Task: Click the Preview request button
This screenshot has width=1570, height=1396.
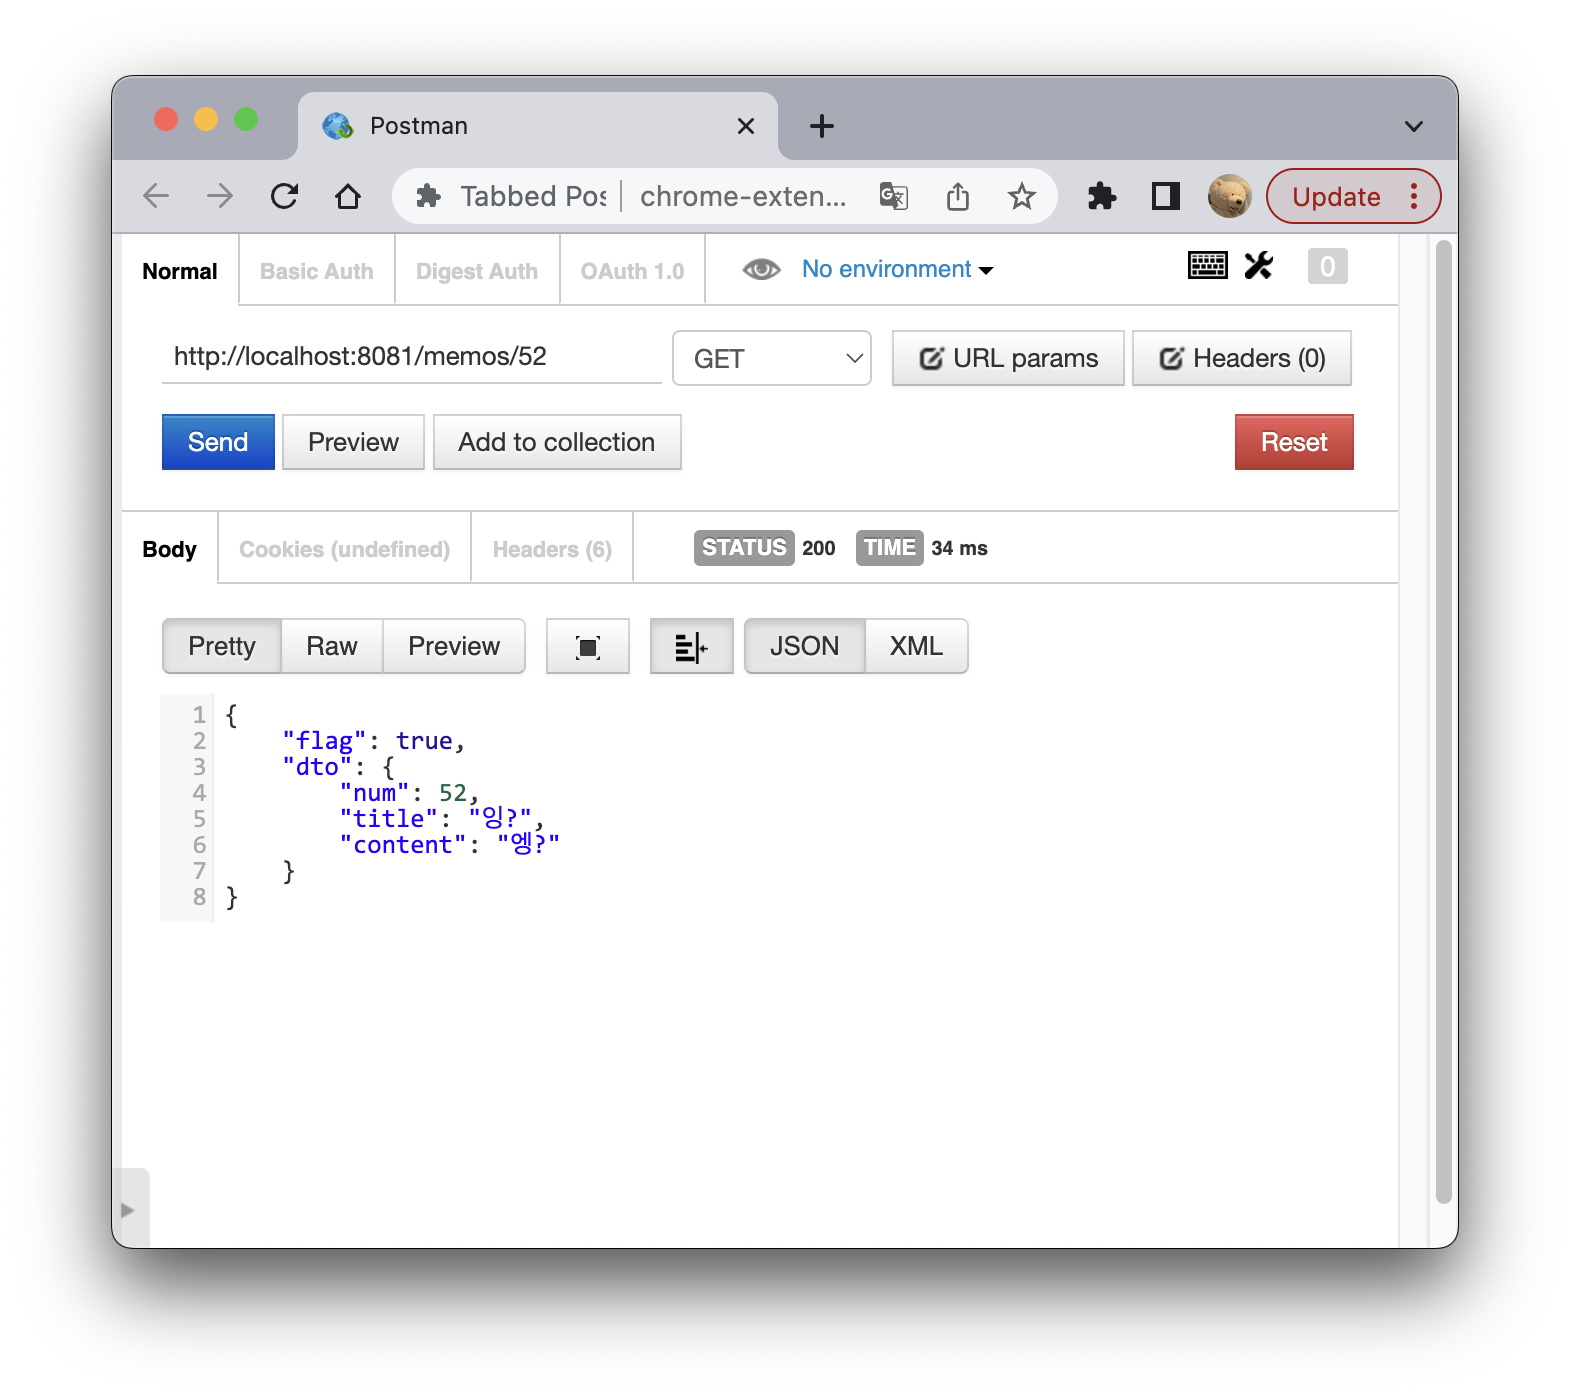Action: point(354,442)
